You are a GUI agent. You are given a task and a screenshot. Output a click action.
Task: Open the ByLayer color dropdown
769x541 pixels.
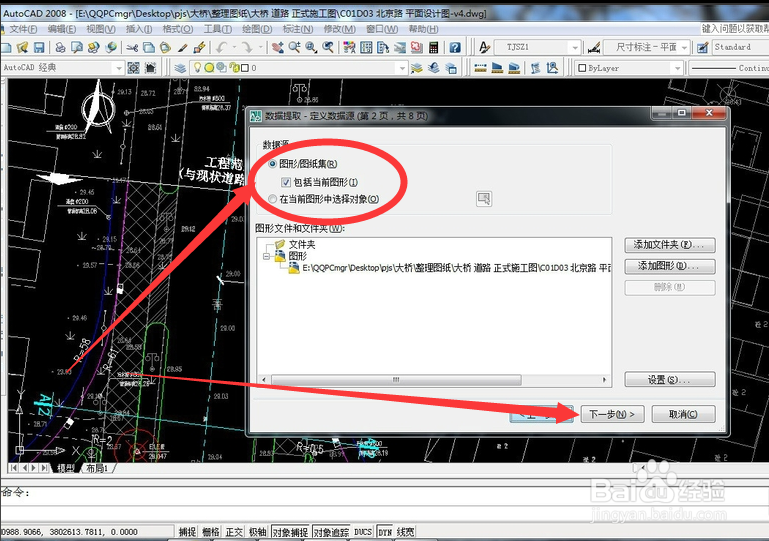677,68
